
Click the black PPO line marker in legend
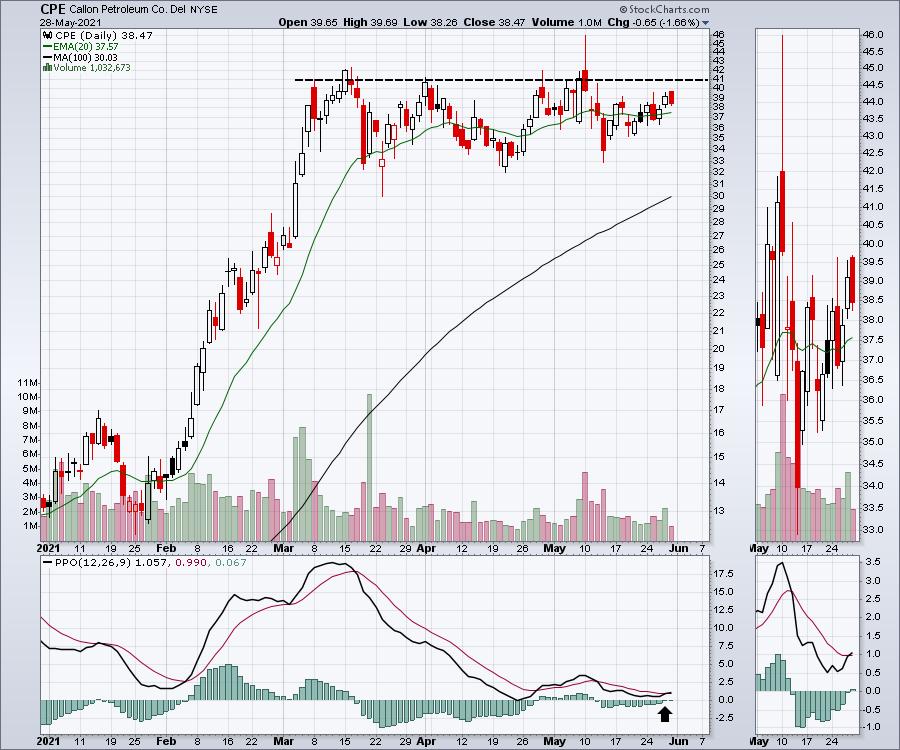48,562
